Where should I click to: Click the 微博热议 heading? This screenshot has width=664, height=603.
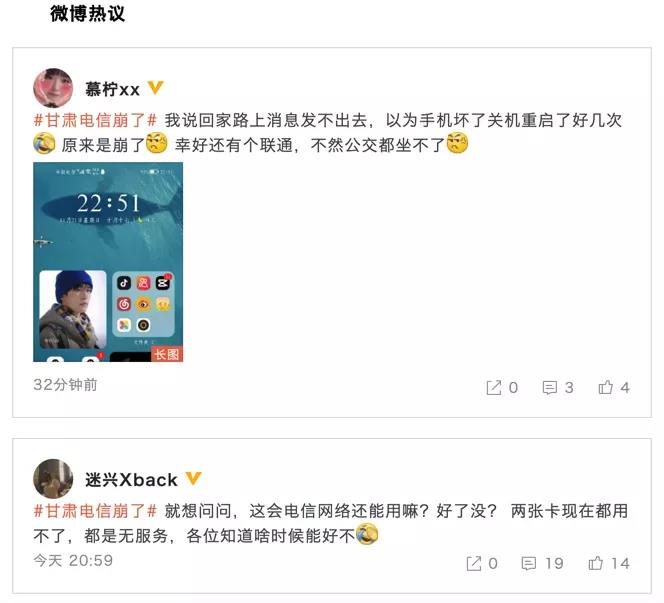tap(87, 13)
